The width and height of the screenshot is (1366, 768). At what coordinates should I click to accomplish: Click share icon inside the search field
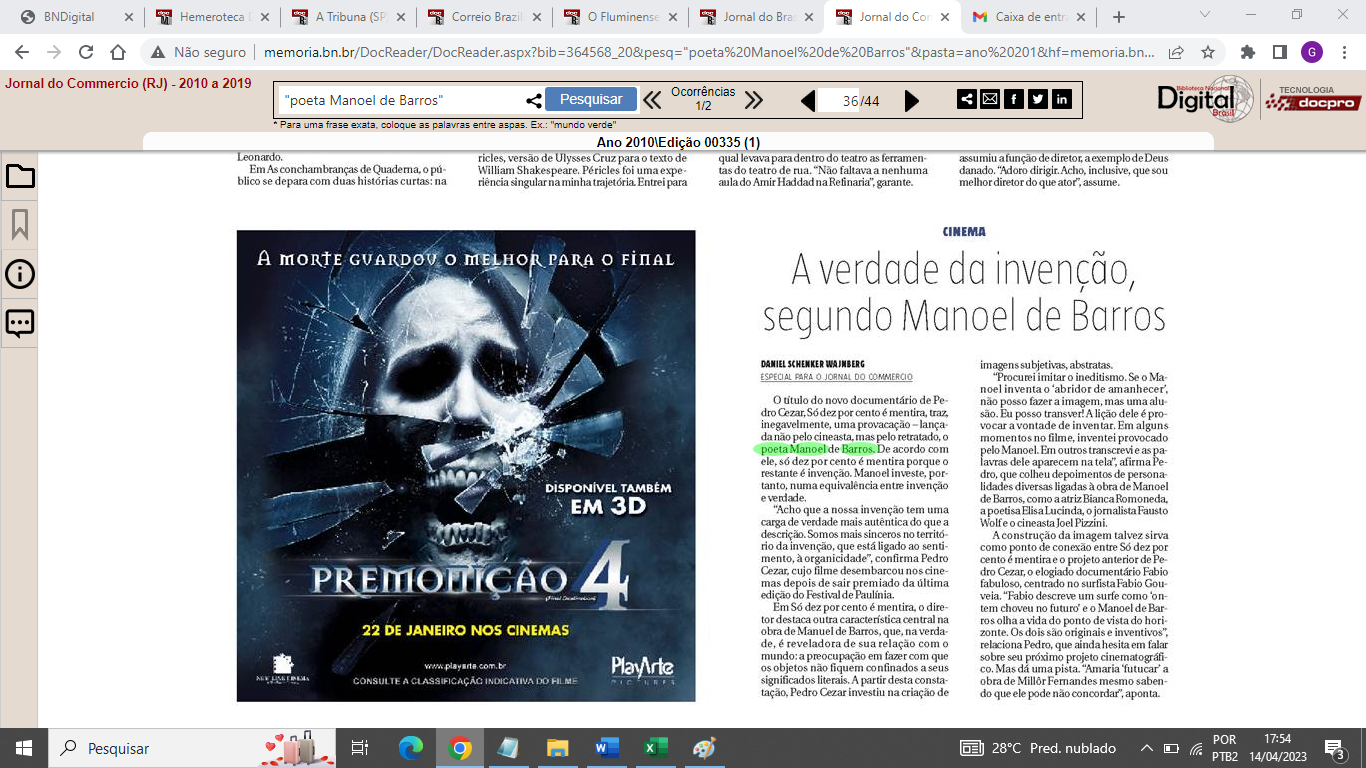tap(534, 100)
